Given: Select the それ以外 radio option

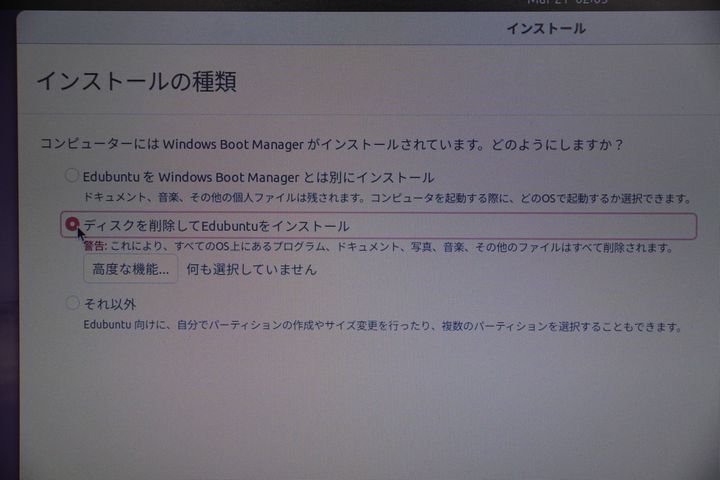Looking at the screenshot, I should click(72, 303).
